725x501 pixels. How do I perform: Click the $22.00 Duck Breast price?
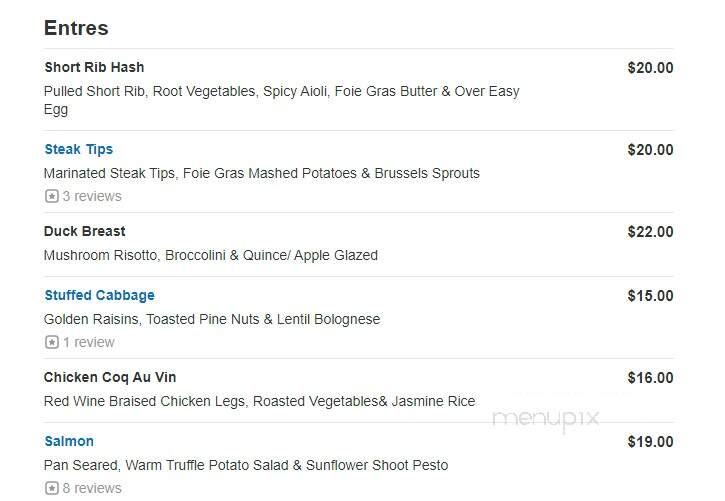(x=650, y=232)
